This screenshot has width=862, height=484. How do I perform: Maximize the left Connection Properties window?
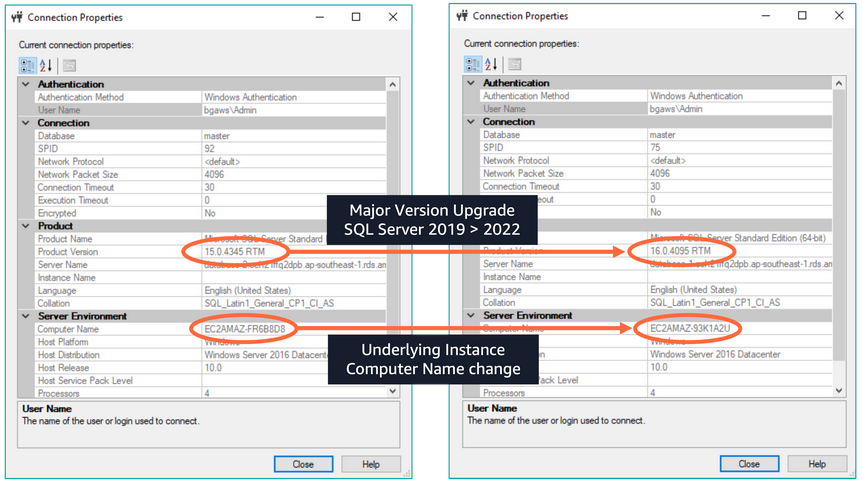click(356, 17)
